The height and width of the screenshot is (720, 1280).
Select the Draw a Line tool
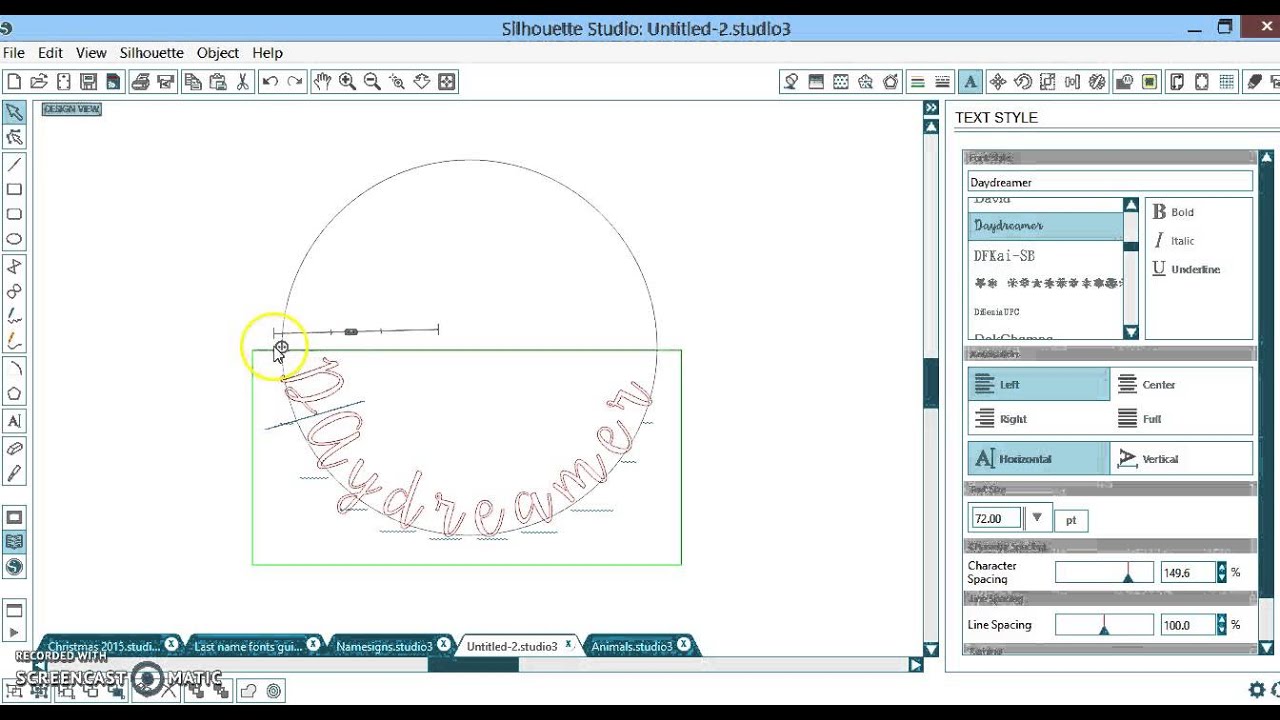click(x=14, y=164)
